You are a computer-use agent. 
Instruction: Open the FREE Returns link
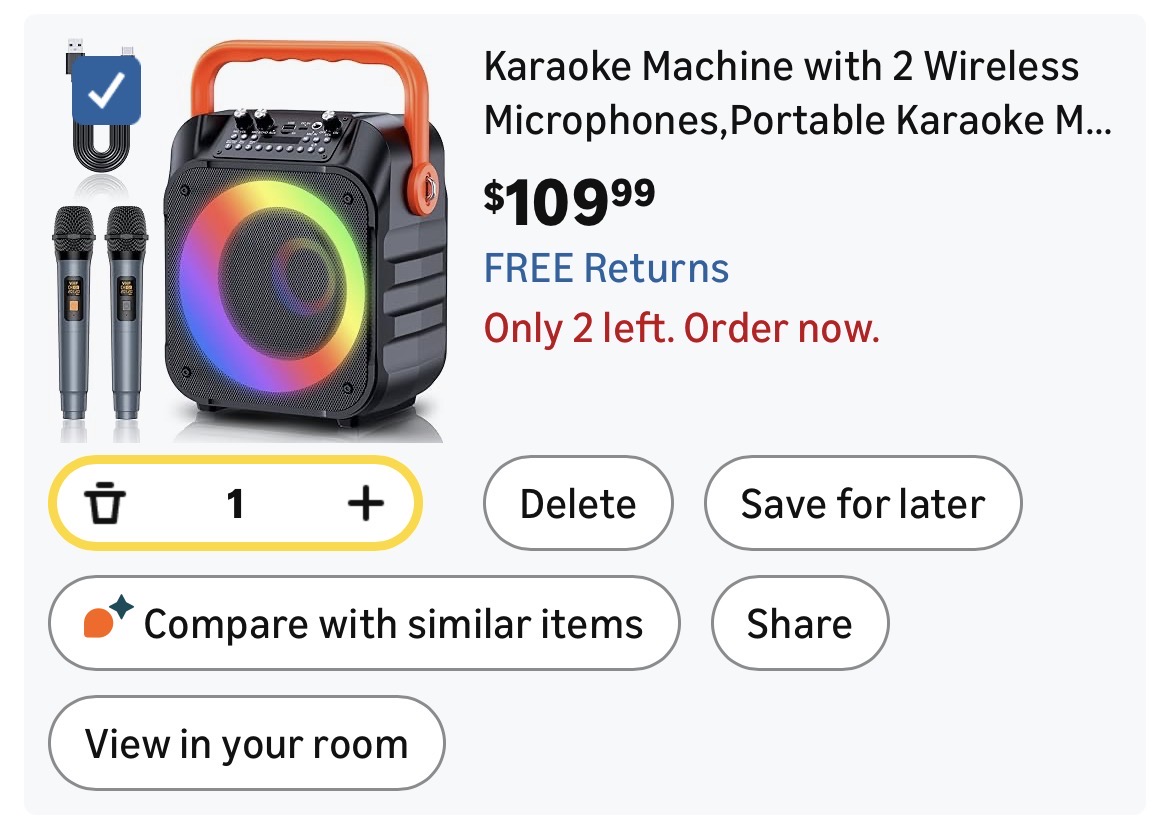click(x=606, y=268)
